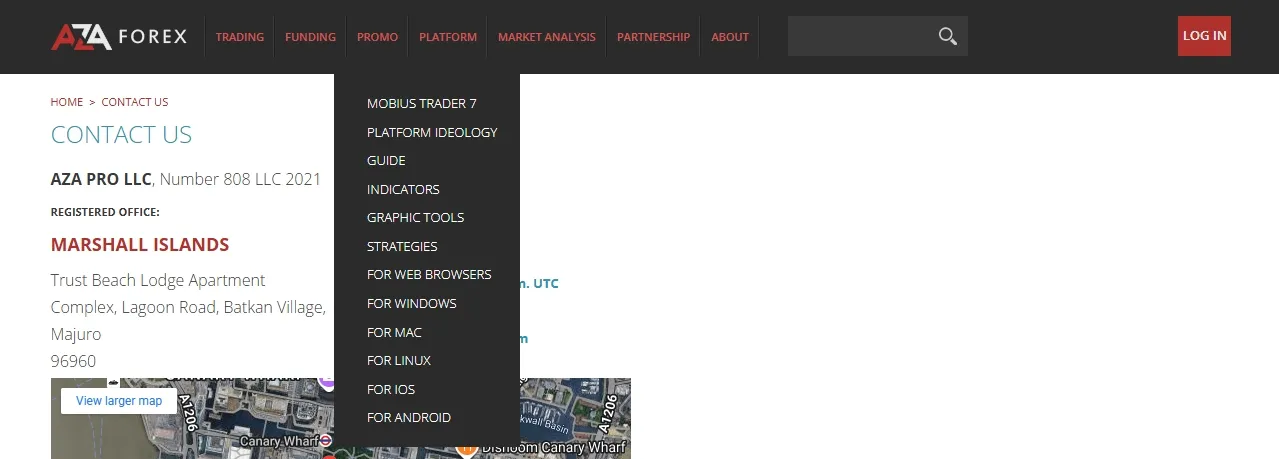This screenshot has width=1279, height=459.
Task: Choose Graphic Tools menu entry
Action: point(416,217)
